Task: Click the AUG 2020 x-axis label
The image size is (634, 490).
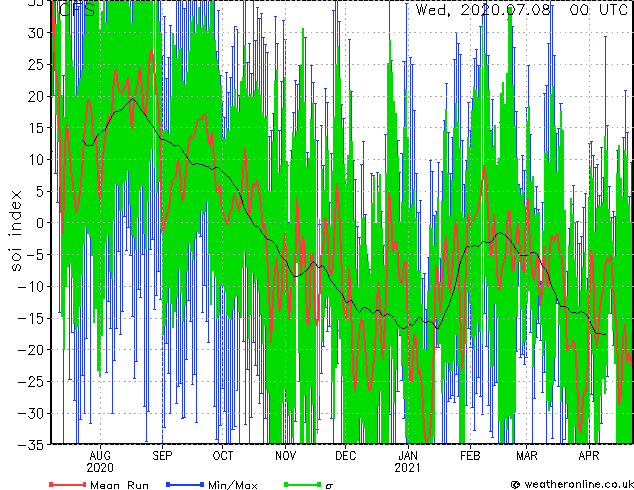Action: 100,462
